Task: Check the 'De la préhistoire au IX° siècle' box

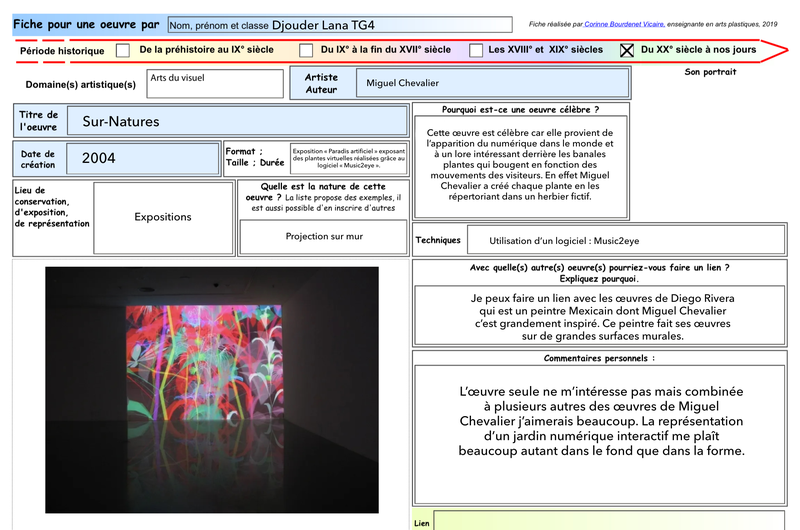Action: click(x=122, y=50)
